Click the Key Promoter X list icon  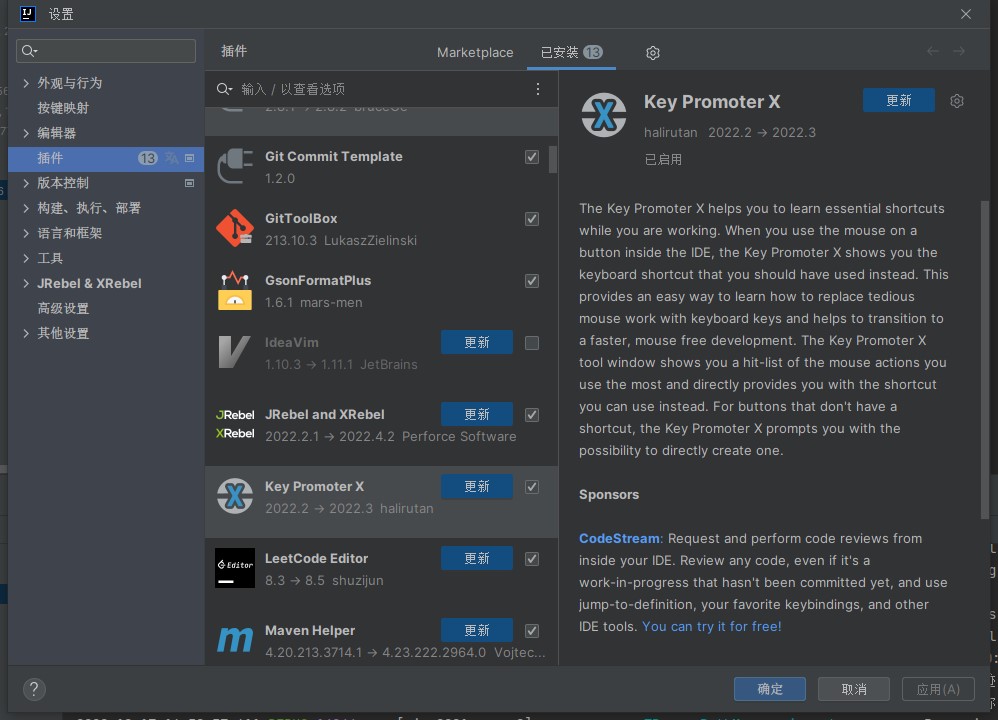[235, 497]
